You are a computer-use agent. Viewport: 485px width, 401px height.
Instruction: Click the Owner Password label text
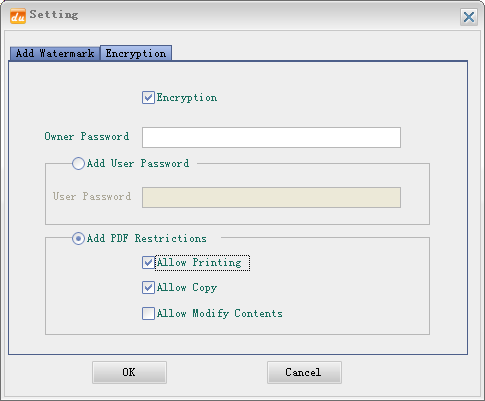pyautogui.click(x=87, y=136)
